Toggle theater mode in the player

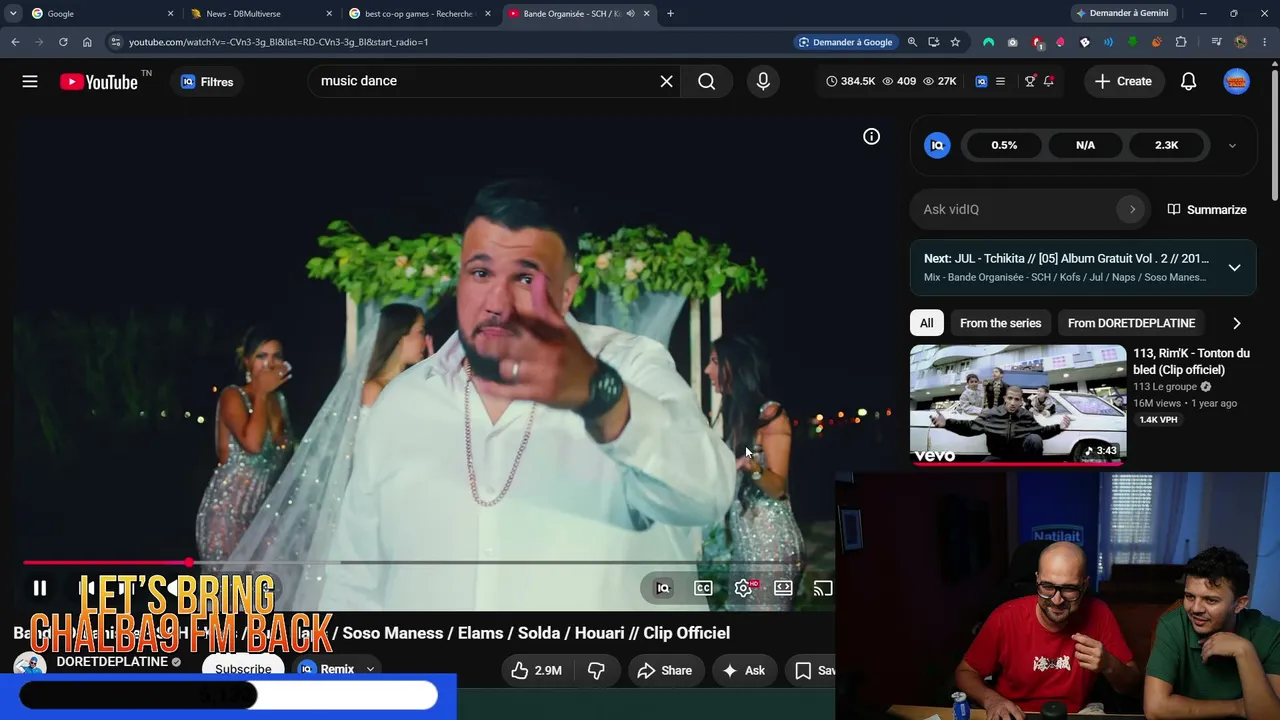783,588
